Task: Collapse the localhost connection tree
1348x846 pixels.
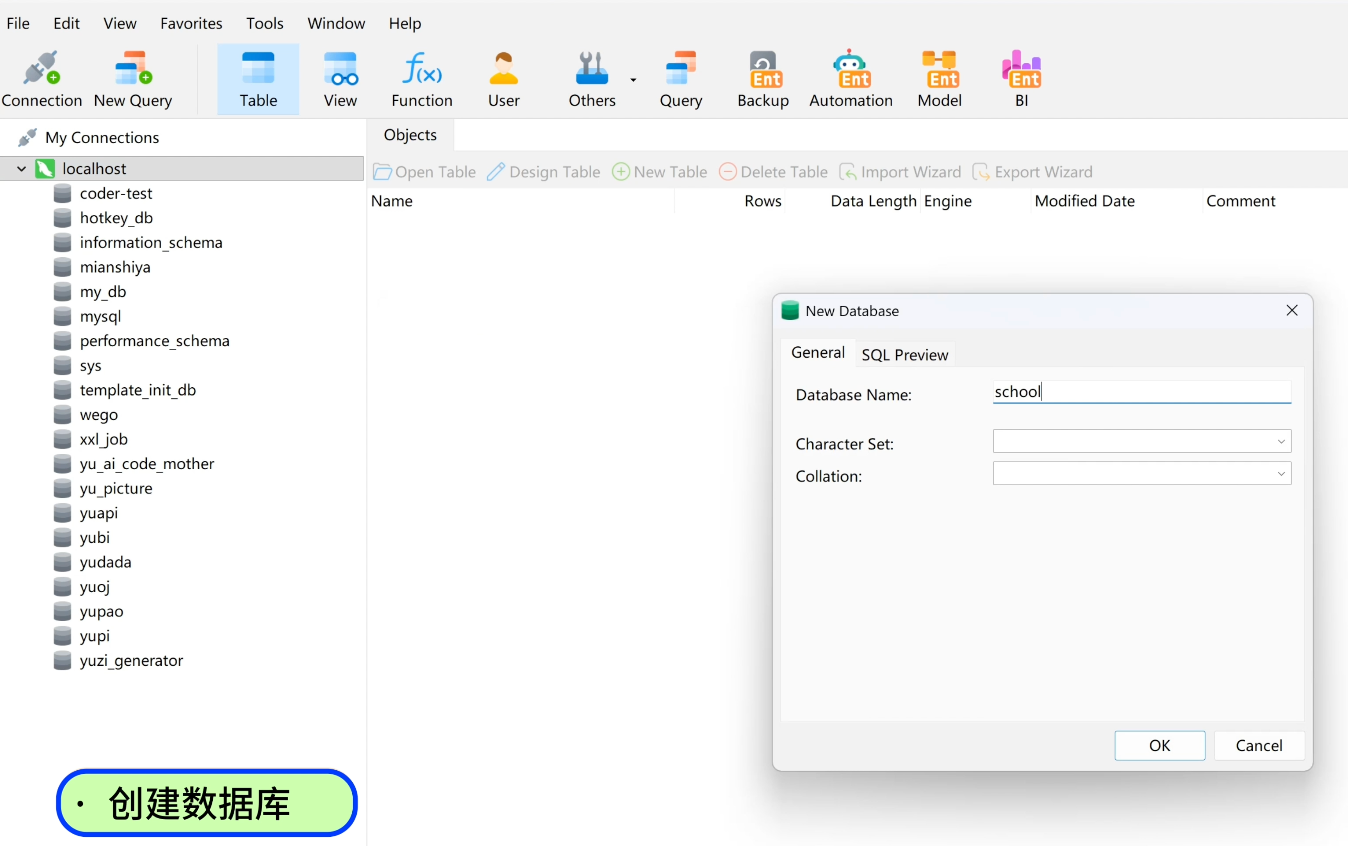Action: (x=21, y=169)
